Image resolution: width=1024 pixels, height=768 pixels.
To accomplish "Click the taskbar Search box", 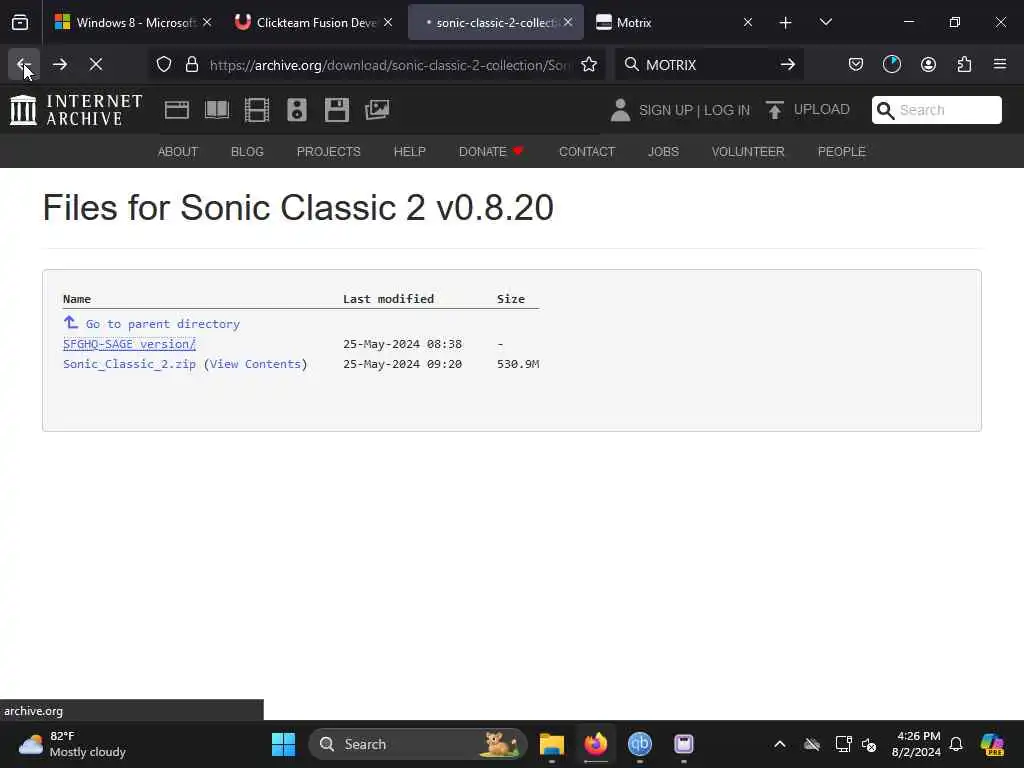I will point(417,744).
